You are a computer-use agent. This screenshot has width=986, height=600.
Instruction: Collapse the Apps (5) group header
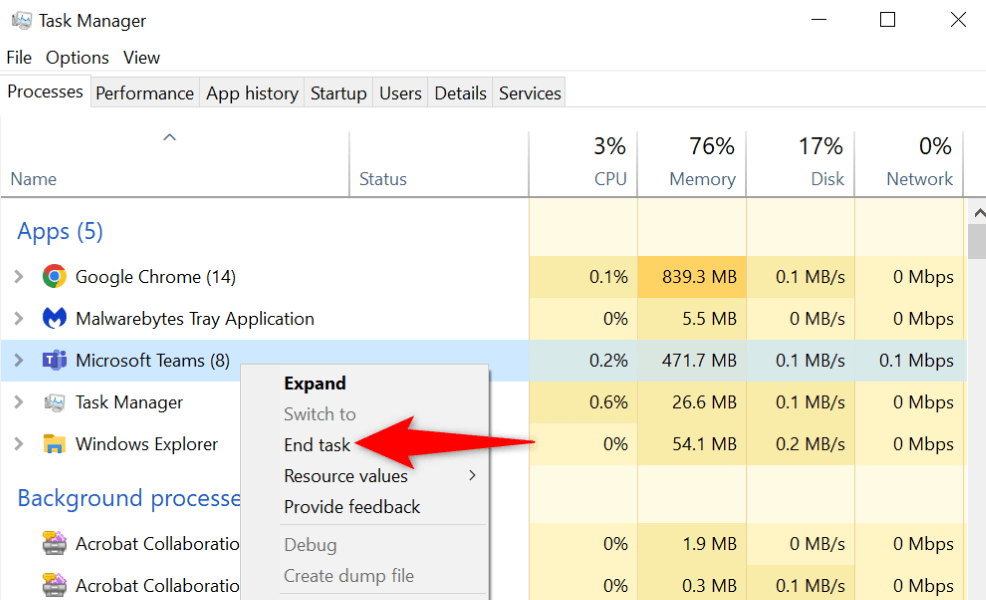[x=60, y=232]
